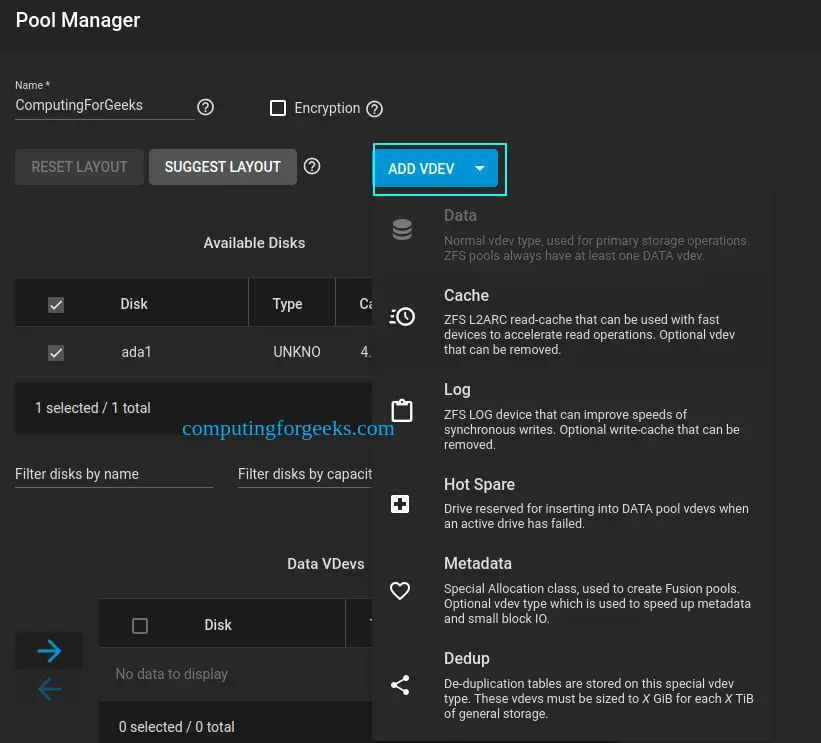The height and width of the screenshot is (743, 821).
Task: Click the Available Disks heading
Action: pyautogui.click(x=254, y=243)
